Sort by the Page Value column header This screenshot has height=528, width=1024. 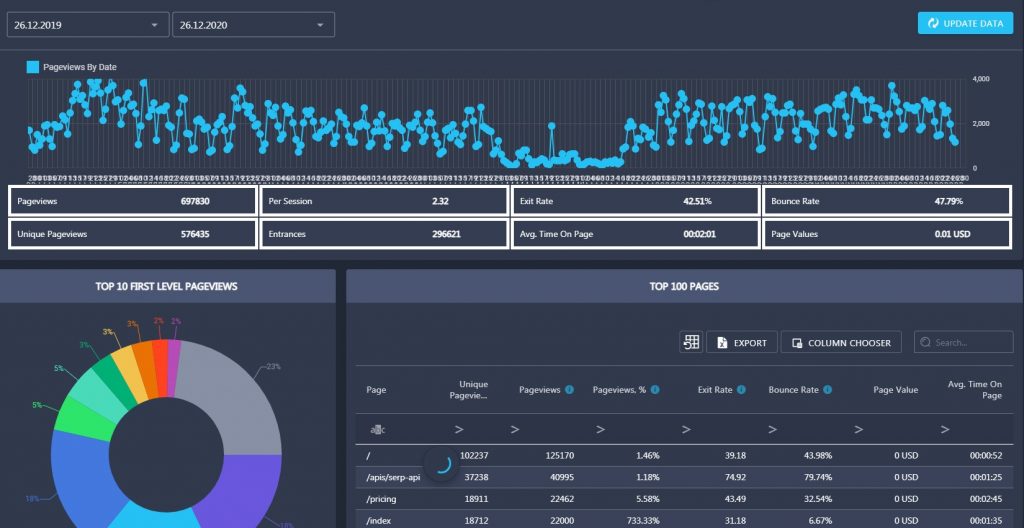pos(895,389)
